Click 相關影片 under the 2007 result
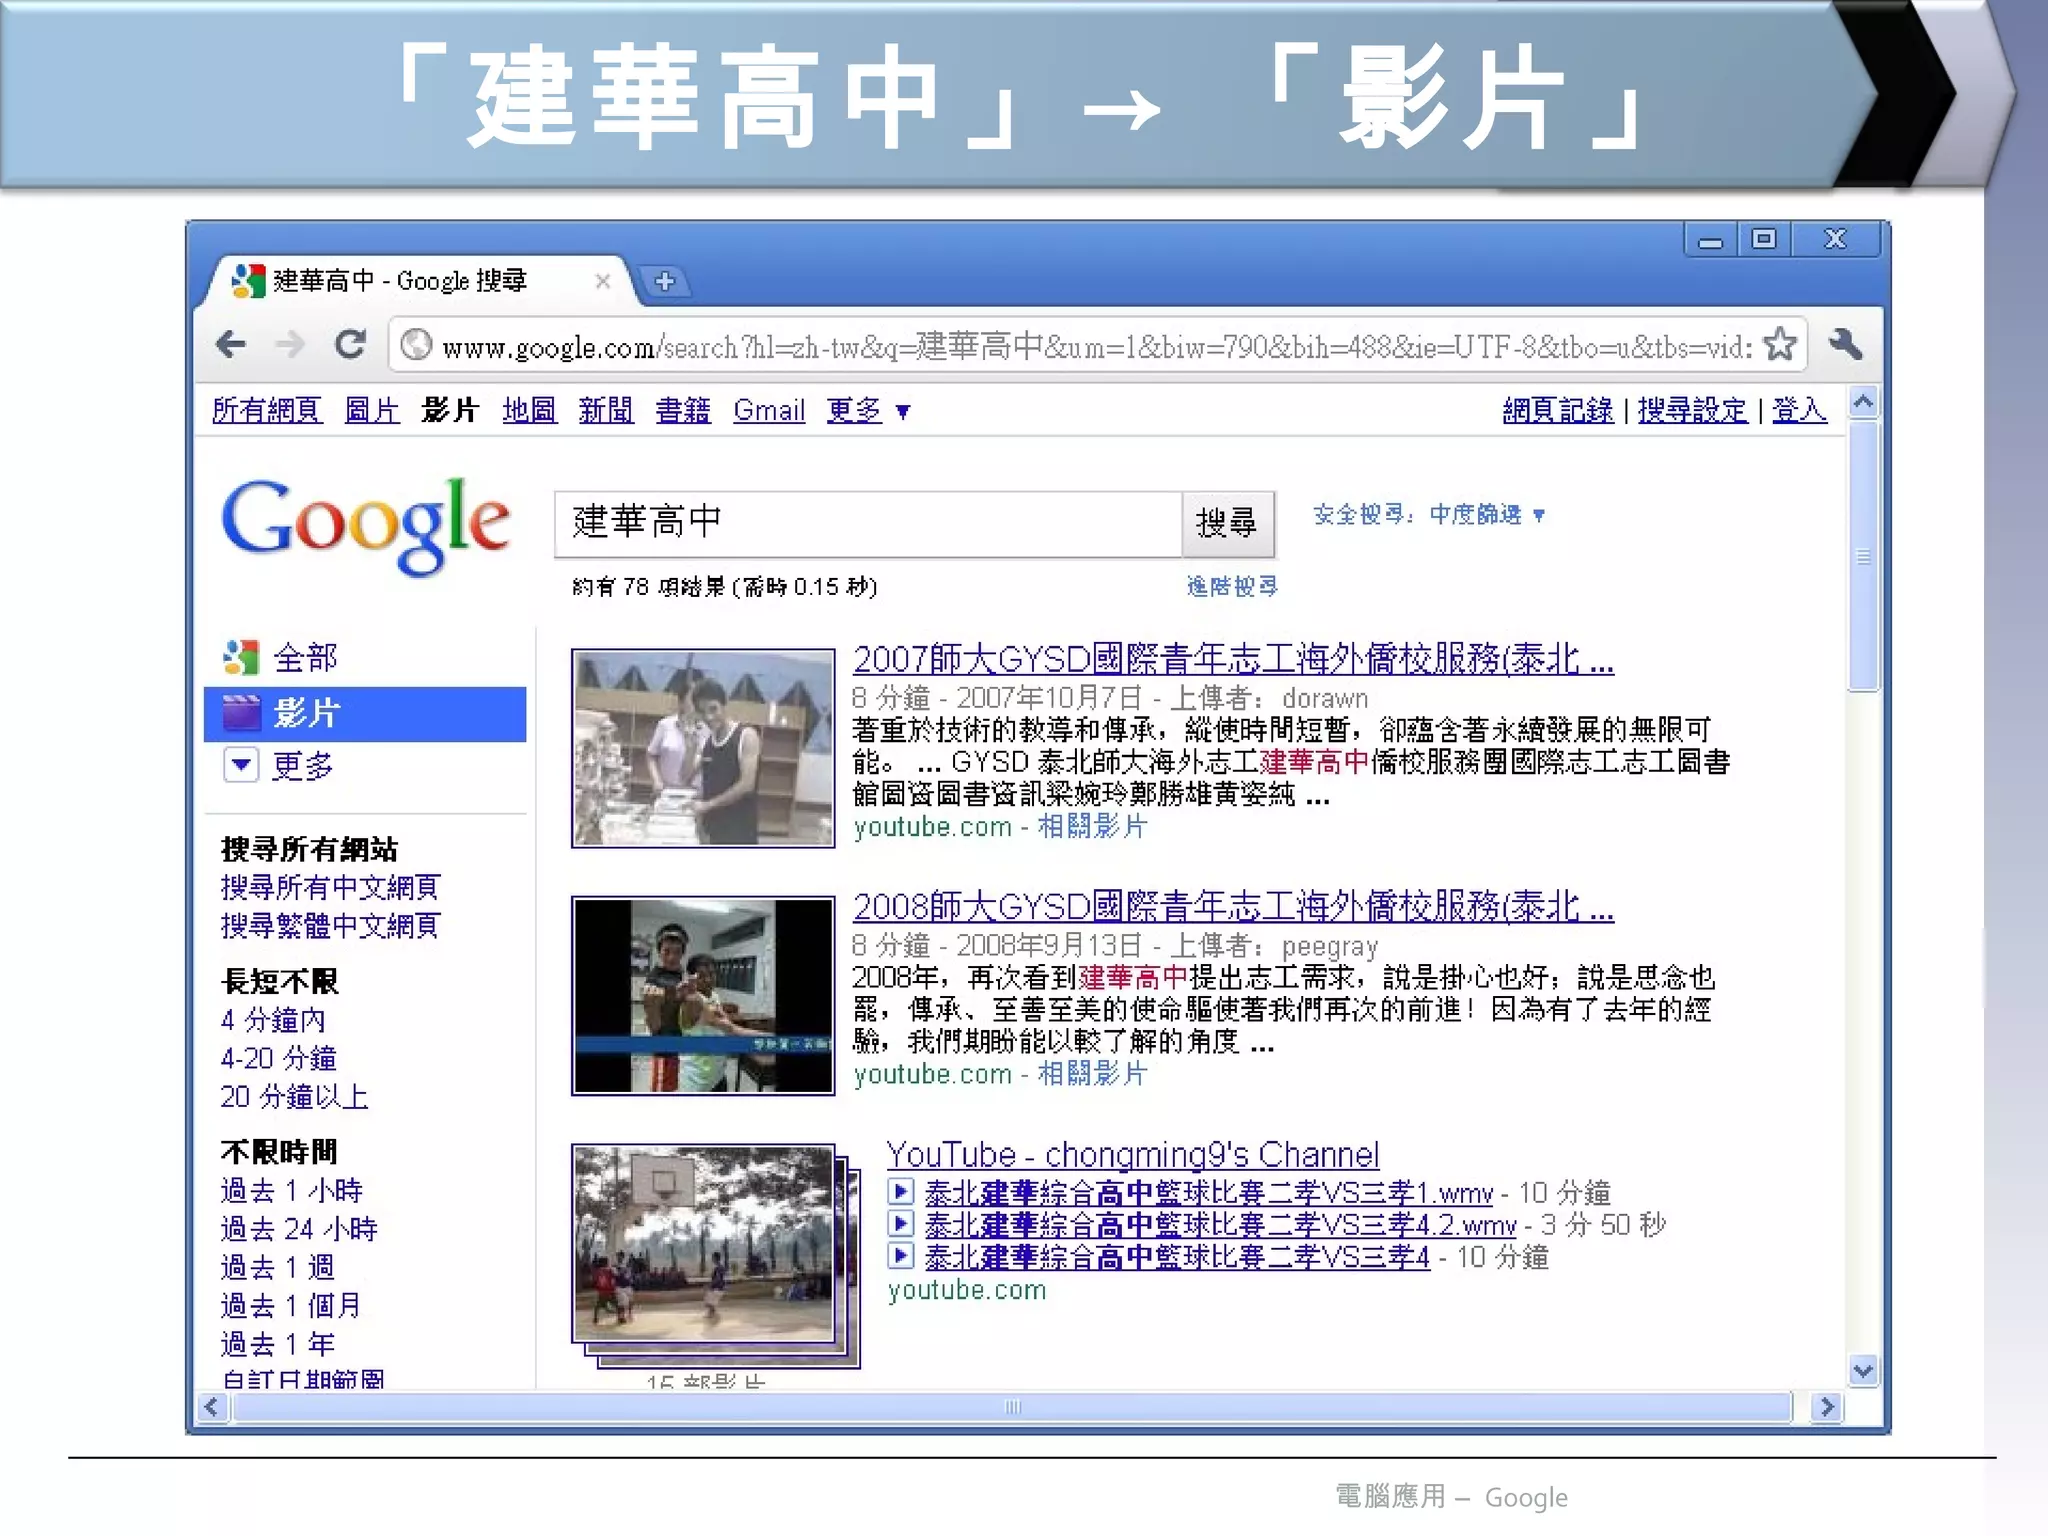The height and width of the screenshot is (1536, 2048). (x=1092, y=826)
